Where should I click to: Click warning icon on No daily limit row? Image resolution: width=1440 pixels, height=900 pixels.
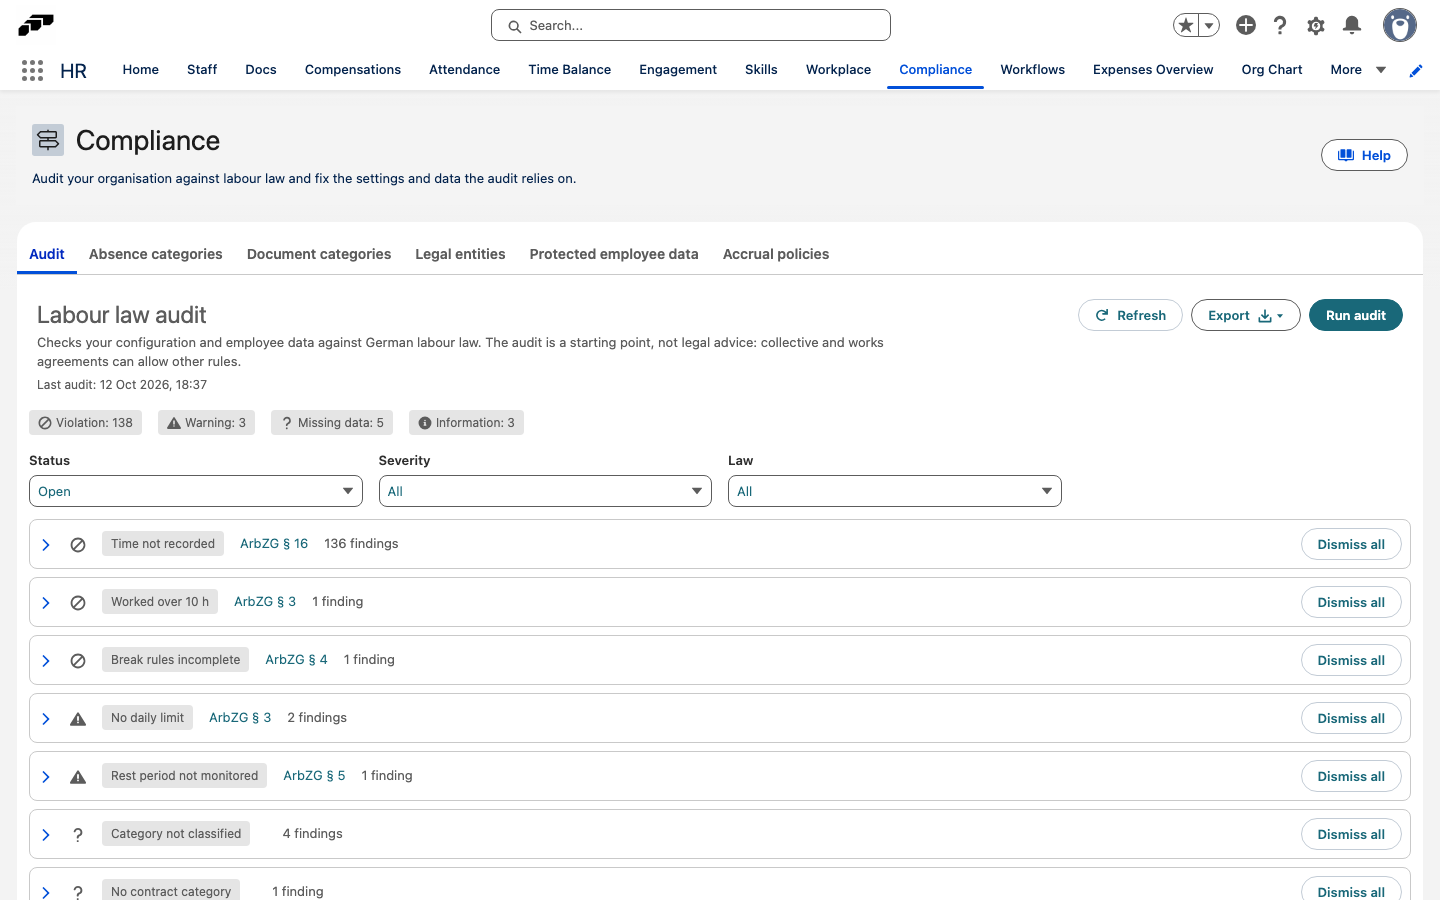[x=78, y=719]
